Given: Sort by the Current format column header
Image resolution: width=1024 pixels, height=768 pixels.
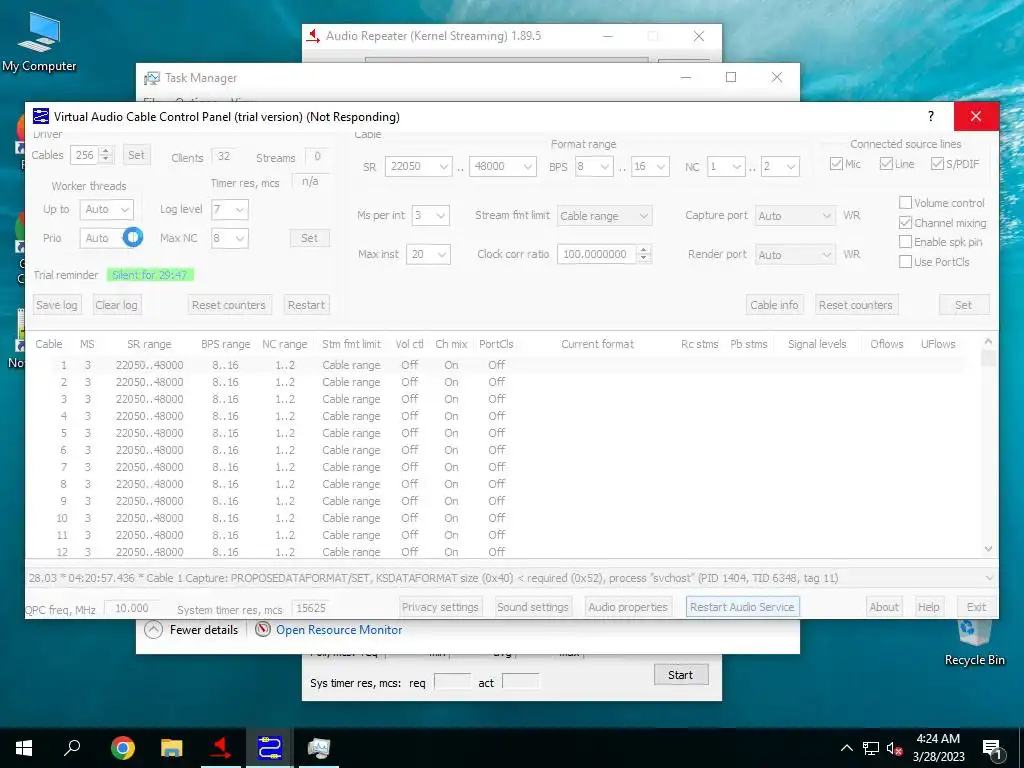Looking at the screenshot, I should (x=597, y=344).
